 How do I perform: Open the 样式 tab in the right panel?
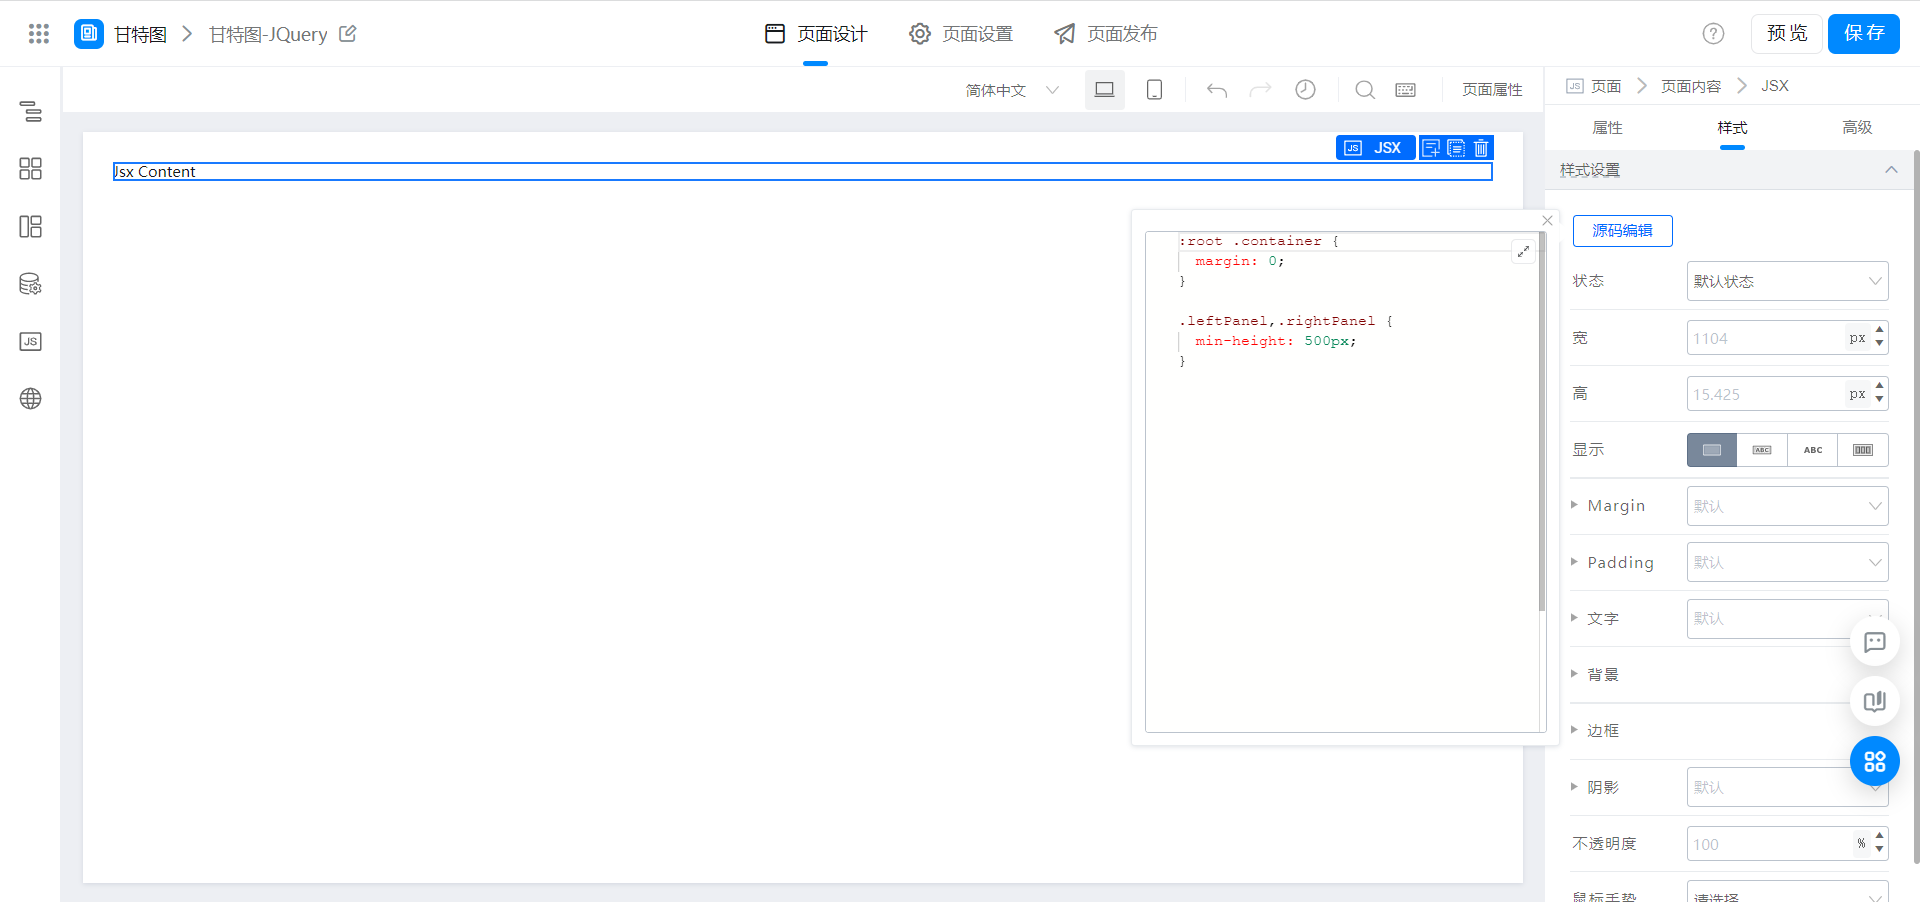1732,127
